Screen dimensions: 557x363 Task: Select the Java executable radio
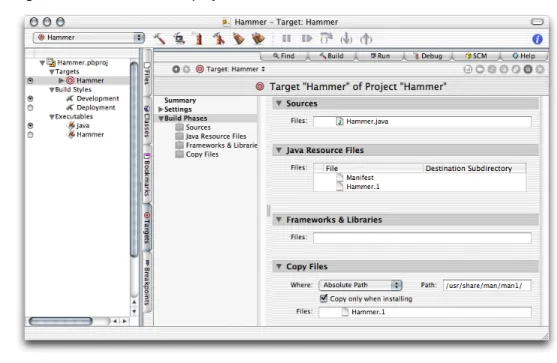30,125
